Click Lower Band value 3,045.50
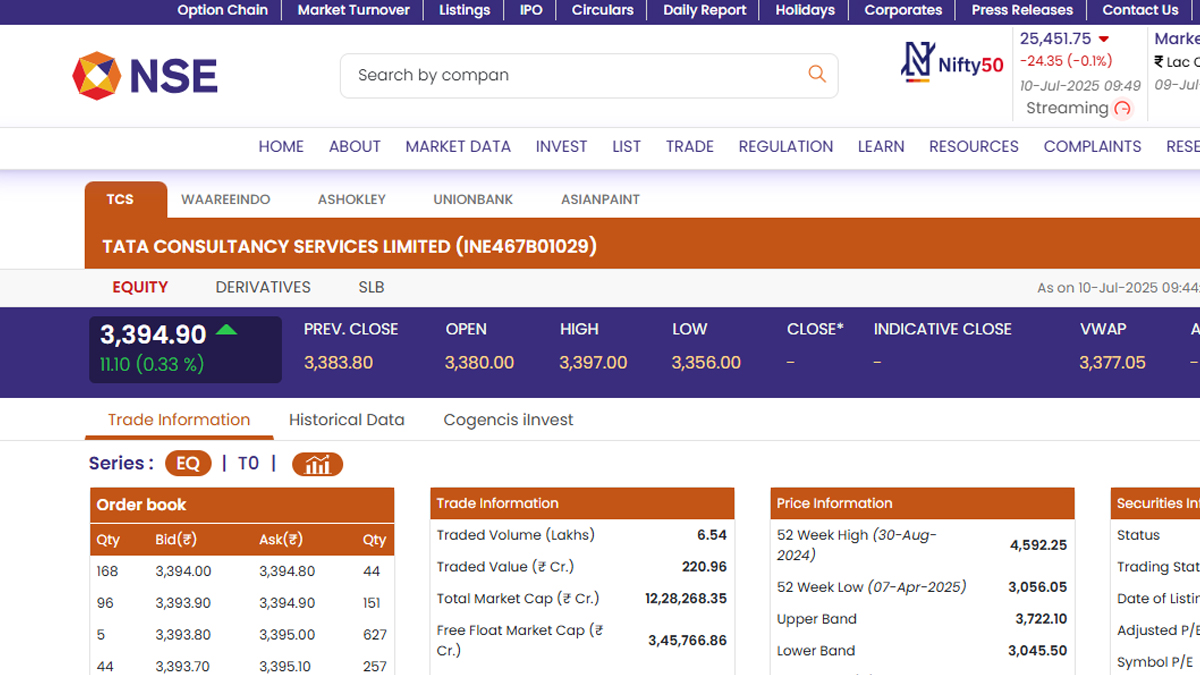Viewport: 1200px width, 675px height. coord(1039,651)
